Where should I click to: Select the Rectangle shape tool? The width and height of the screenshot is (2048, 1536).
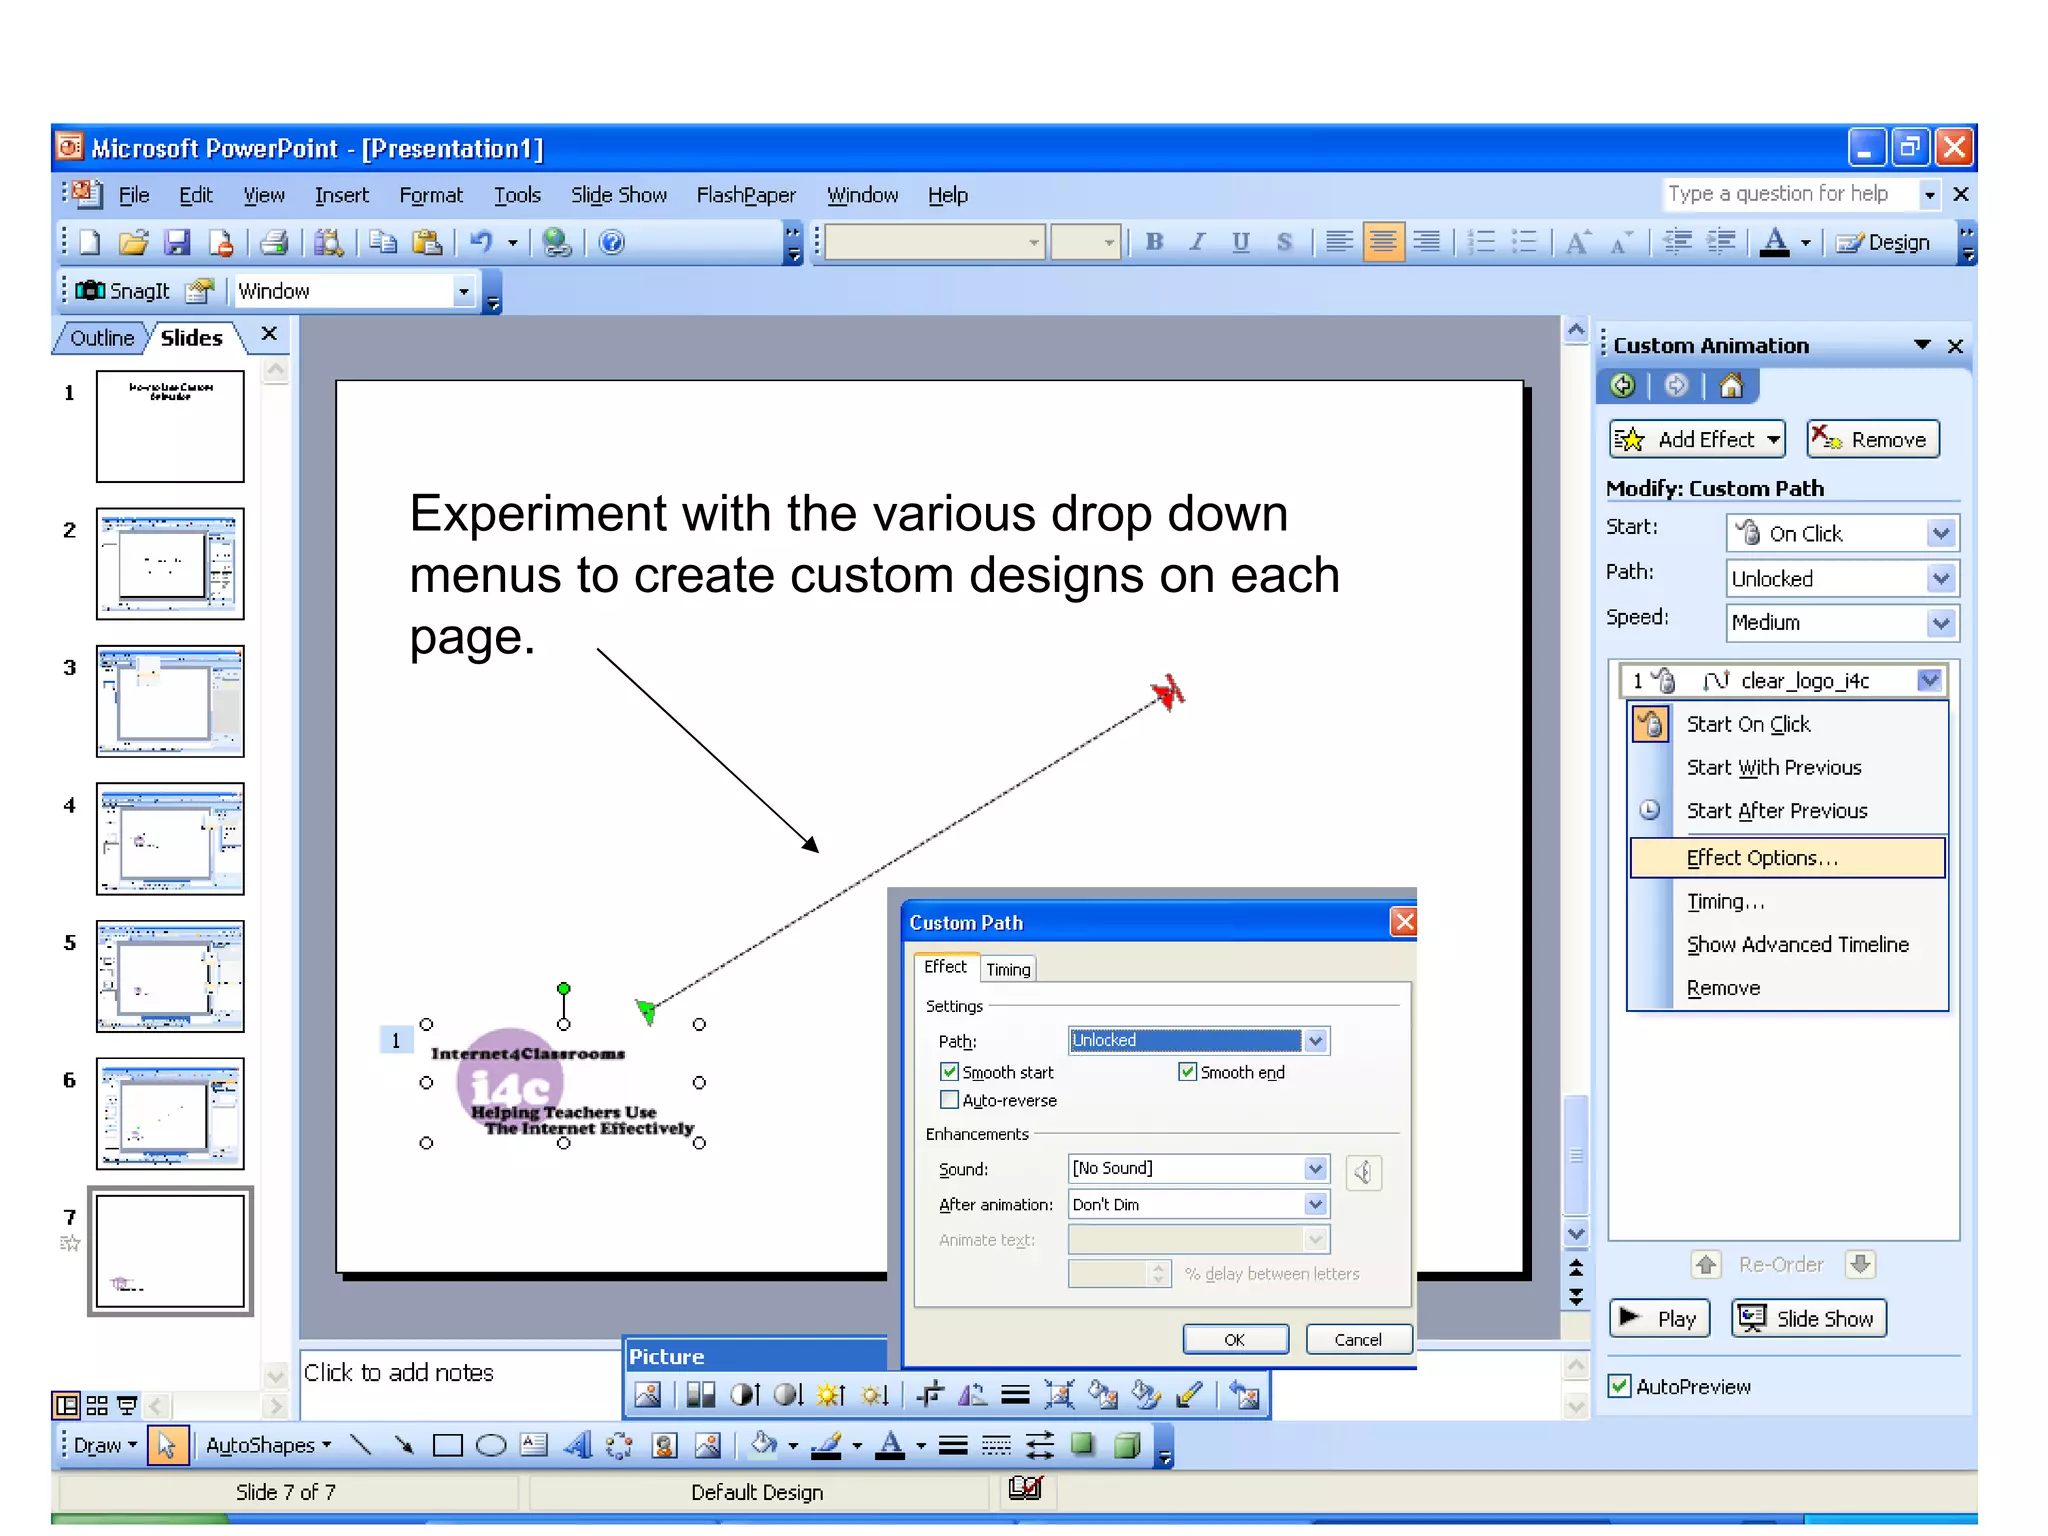[447, 1445]
